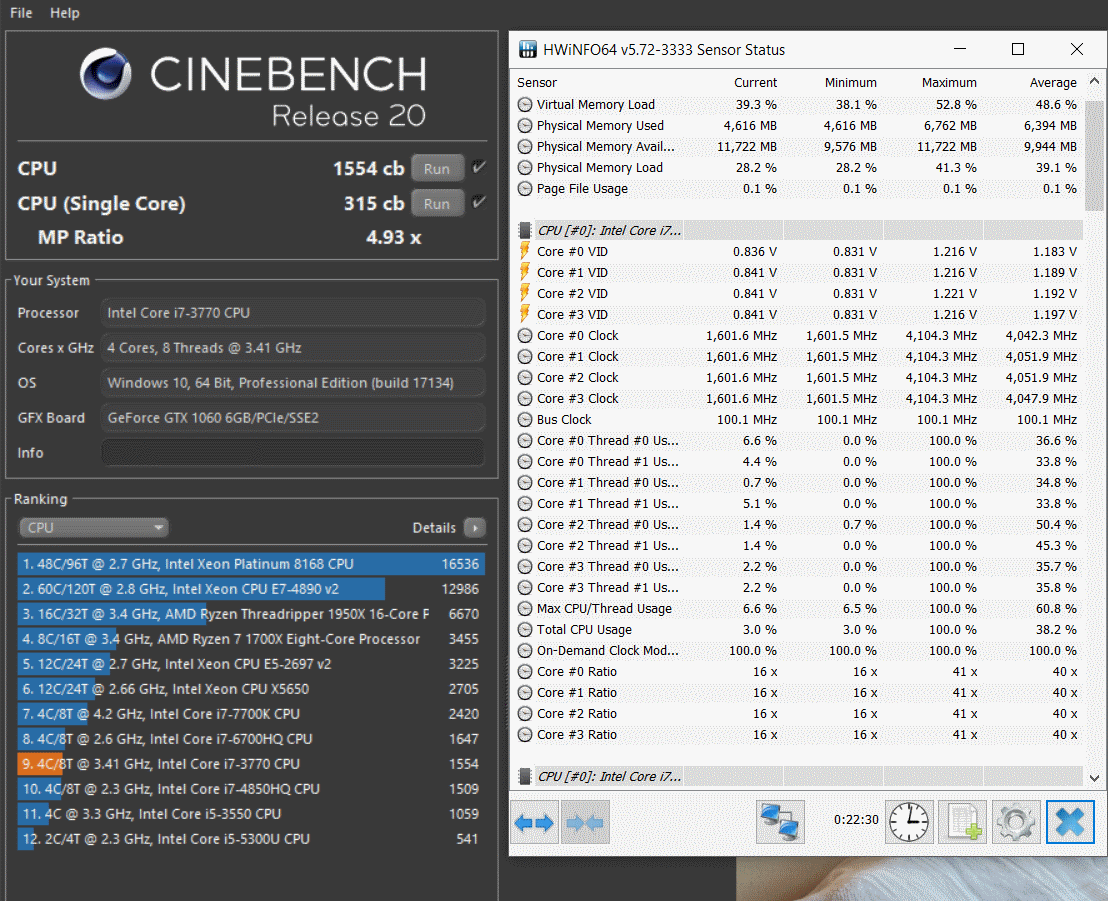Click the Minimum column header
Screen dimensions: 1108x901
point(850,83)
